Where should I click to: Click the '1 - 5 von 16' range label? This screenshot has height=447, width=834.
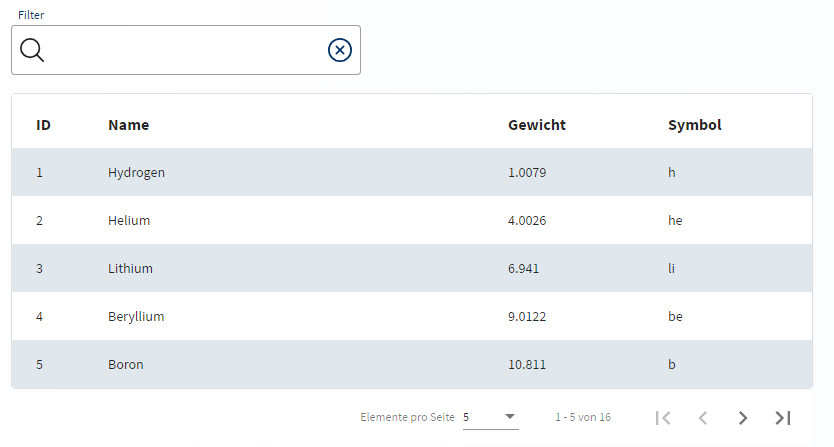[583, 417]
